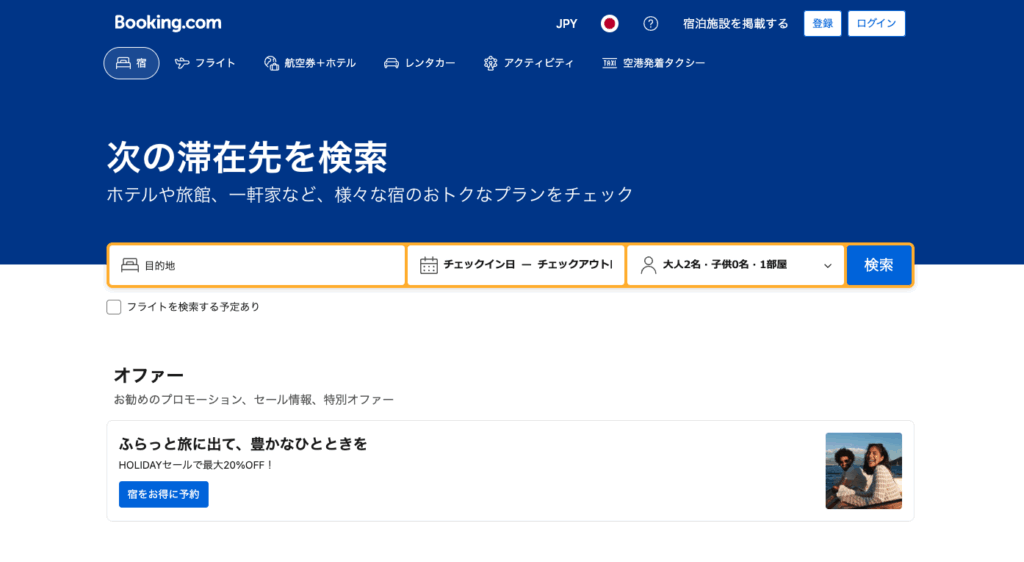1024x562 pixels.
Task: Click the bed icon in 目的地 field
Action: pyautogui.click(x=129, y=265)
